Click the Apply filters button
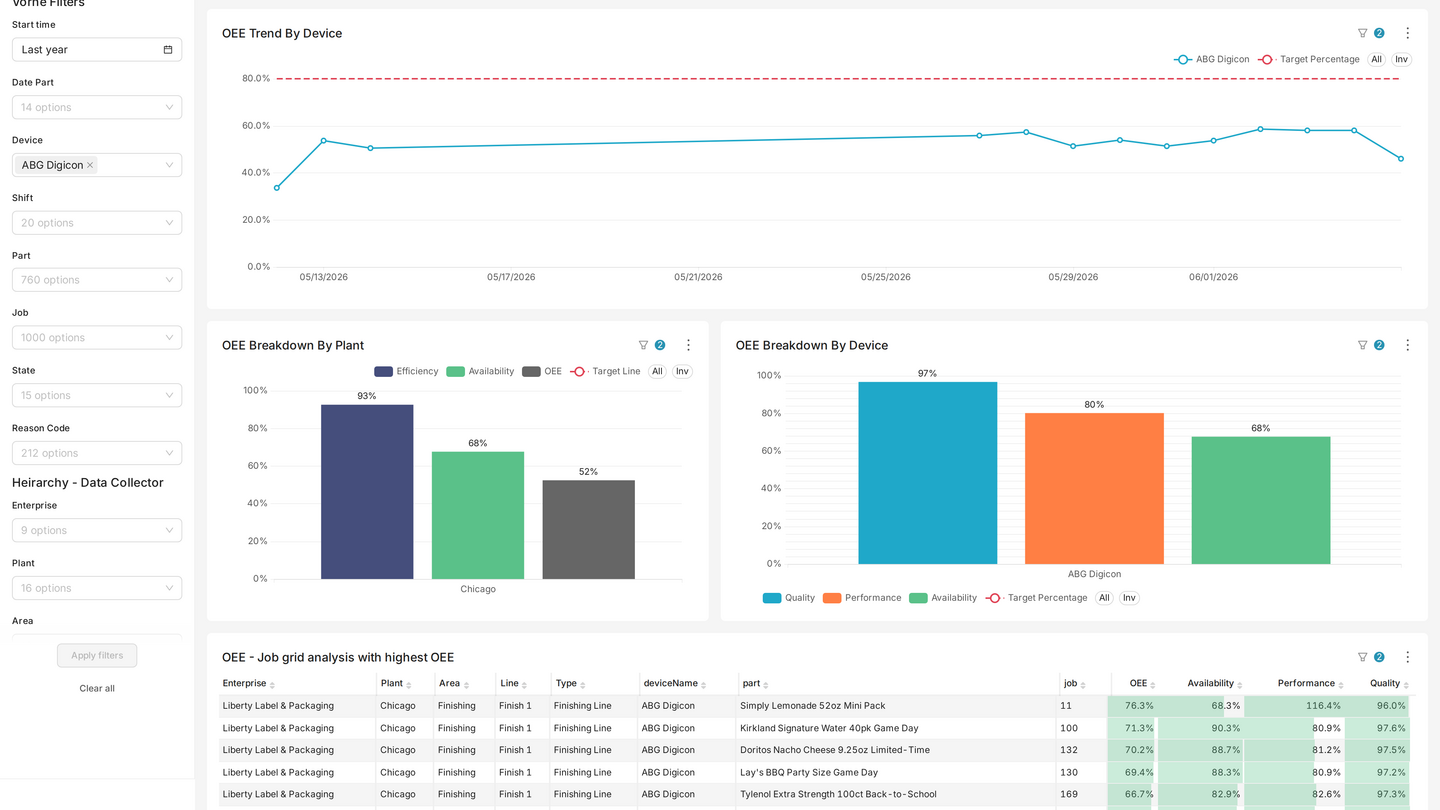Screen dimensions: 1440x810 (97, 655)
